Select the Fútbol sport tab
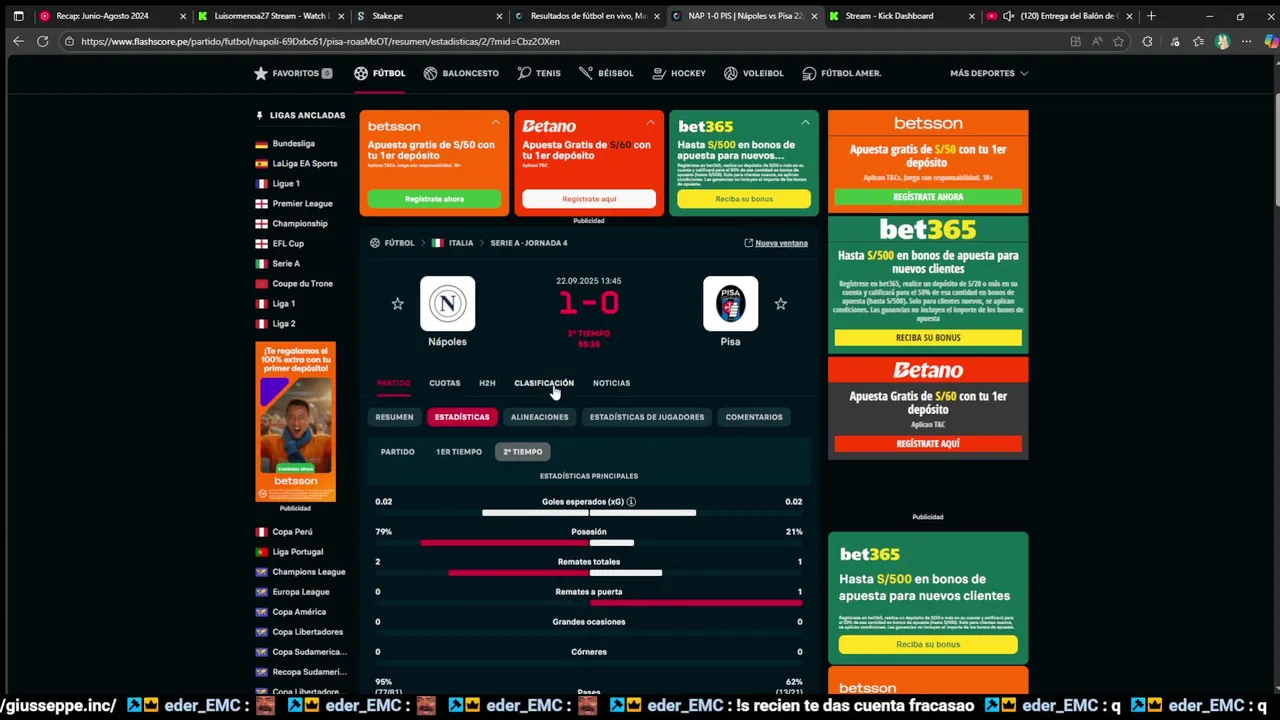The height and width of the screenshot is (720, 1280). [379, 73]
